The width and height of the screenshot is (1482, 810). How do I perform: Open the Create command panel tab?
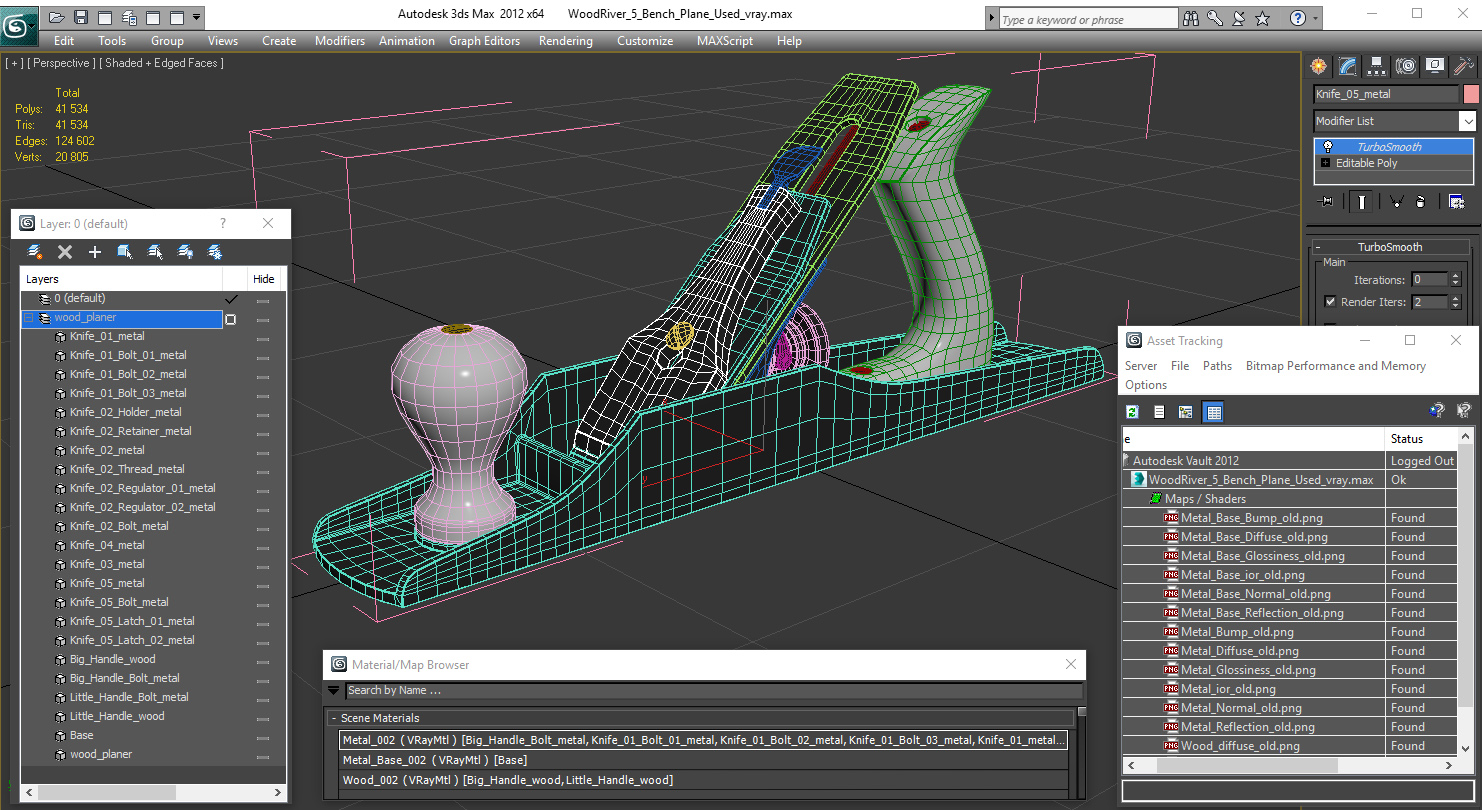click(x=1319, y=66)
